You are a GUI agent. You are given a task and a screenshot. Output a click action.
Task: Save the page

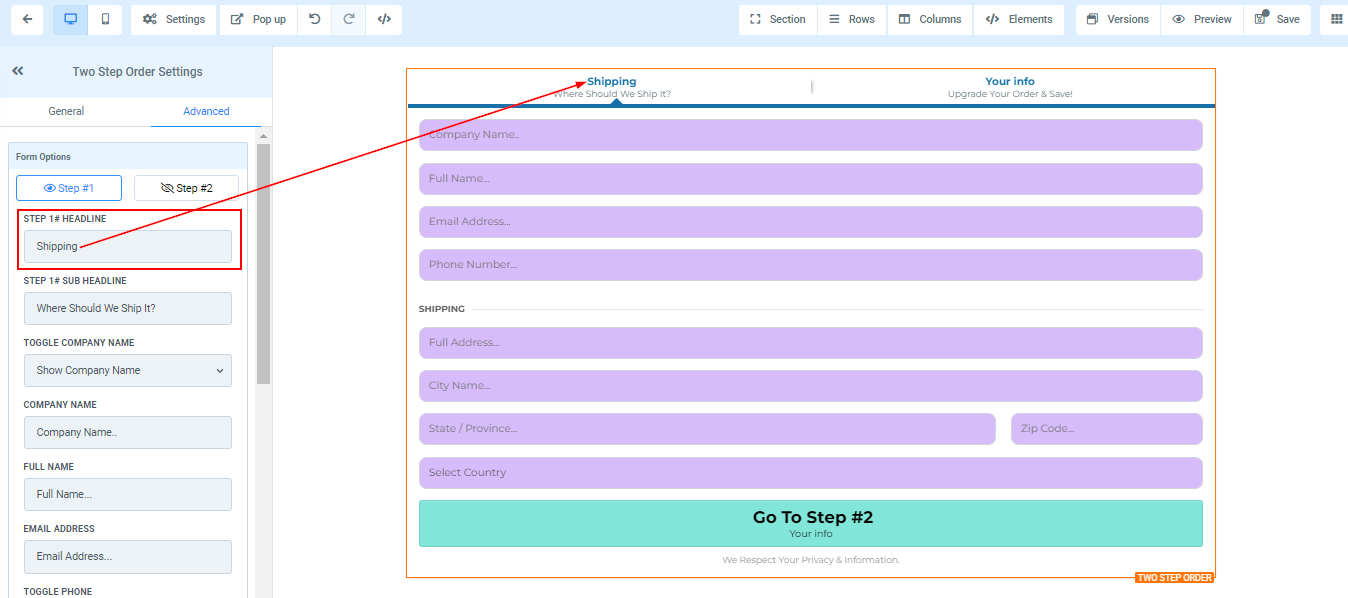[x=1277, y=19]
